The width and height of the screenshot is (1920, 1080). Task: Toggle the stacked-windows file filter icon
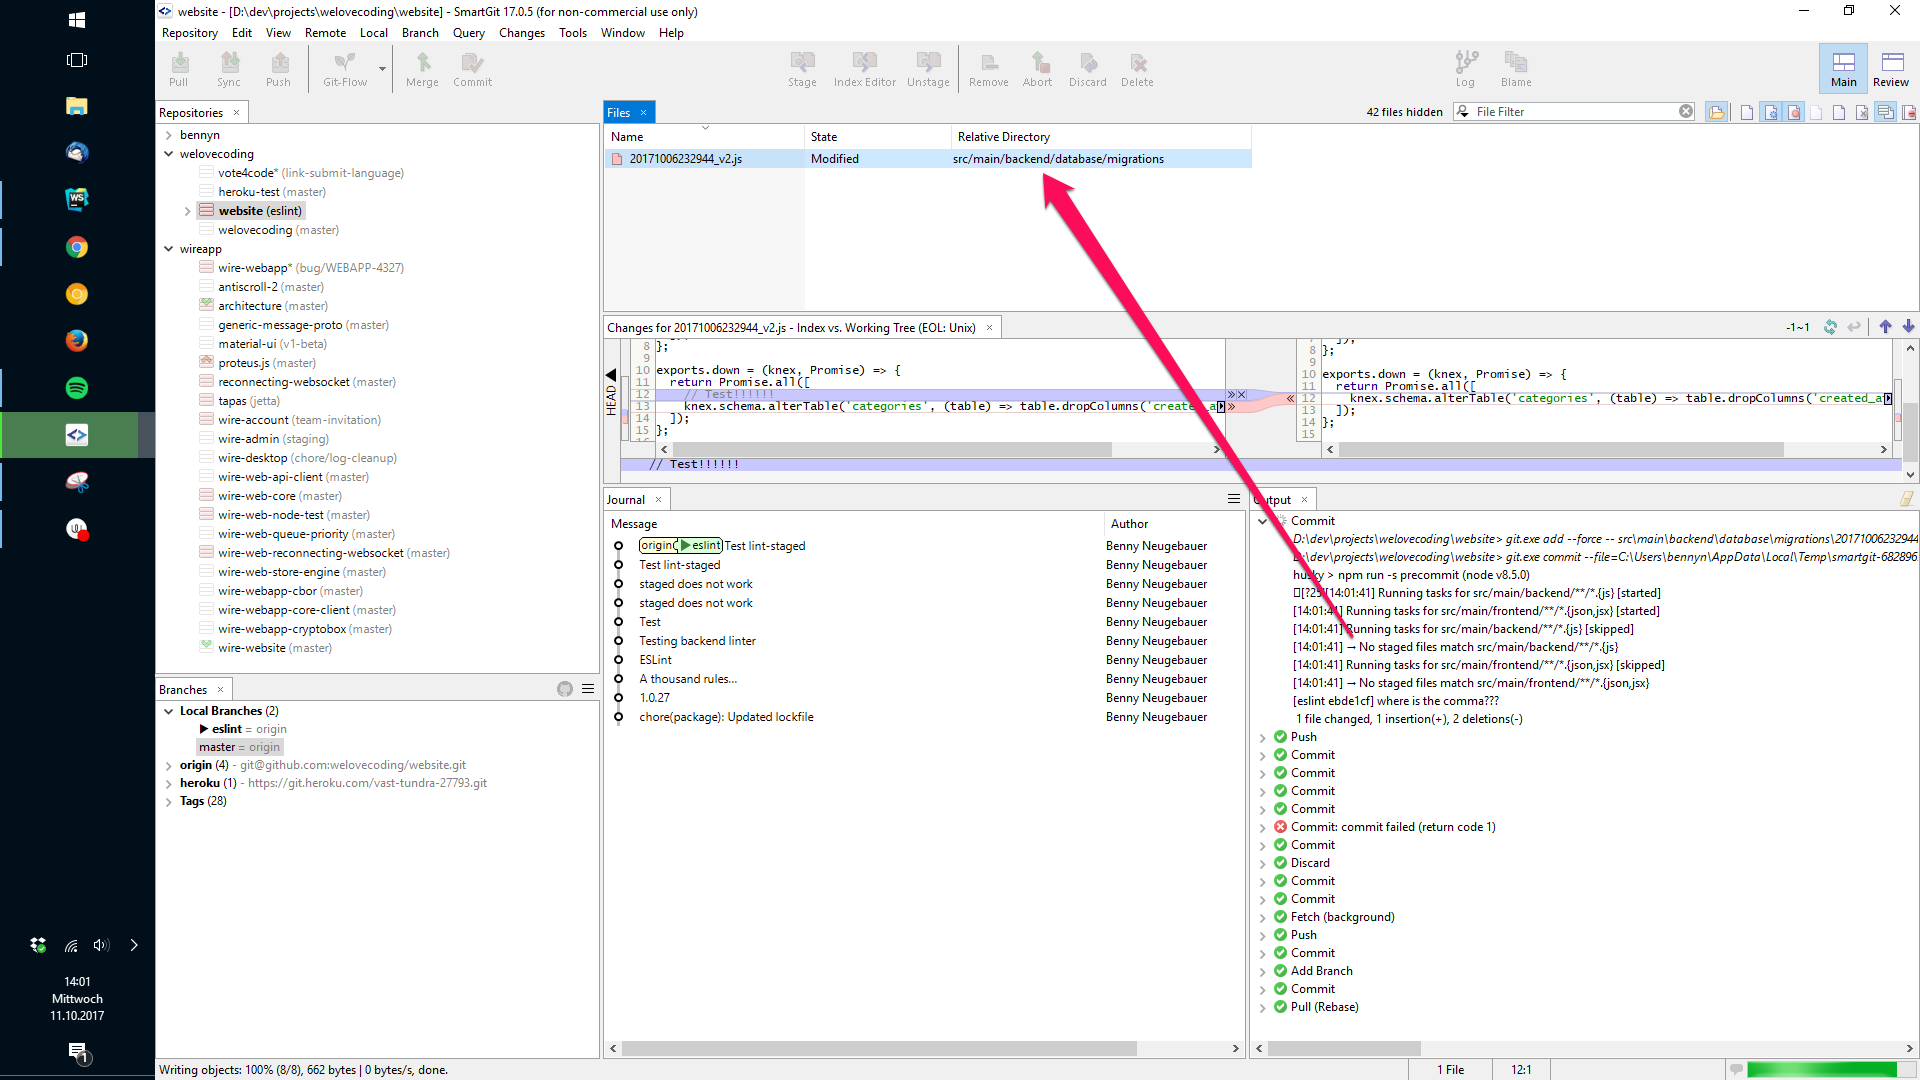tap(1885, 112)
